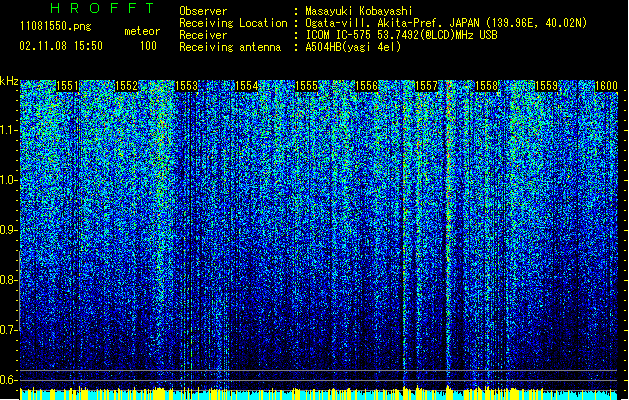Click the 0.8 kHz axis label

[9, 280]
